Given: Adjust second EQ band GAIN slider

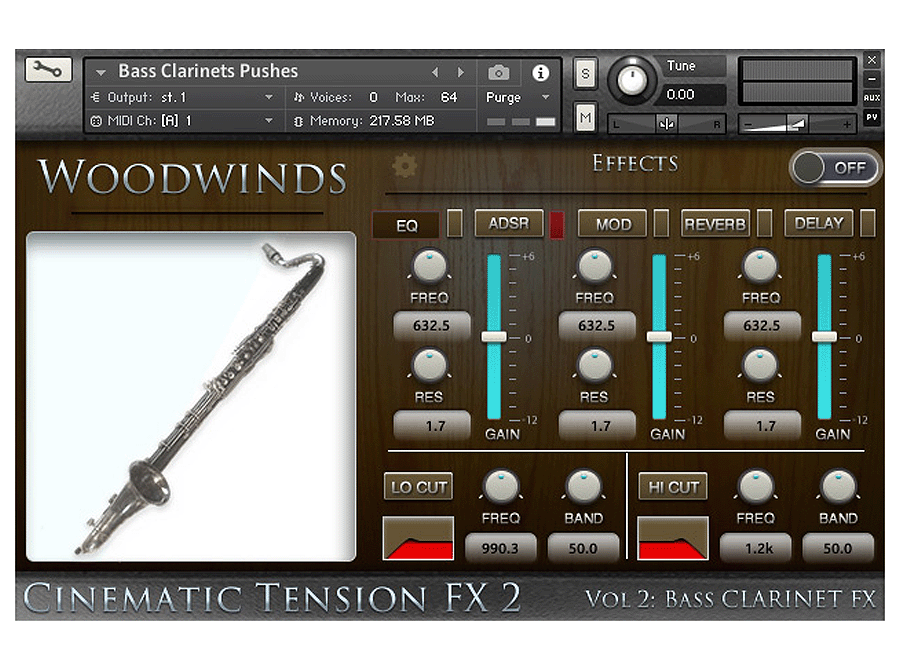Looking at the screenshot, I should point(659,337).
